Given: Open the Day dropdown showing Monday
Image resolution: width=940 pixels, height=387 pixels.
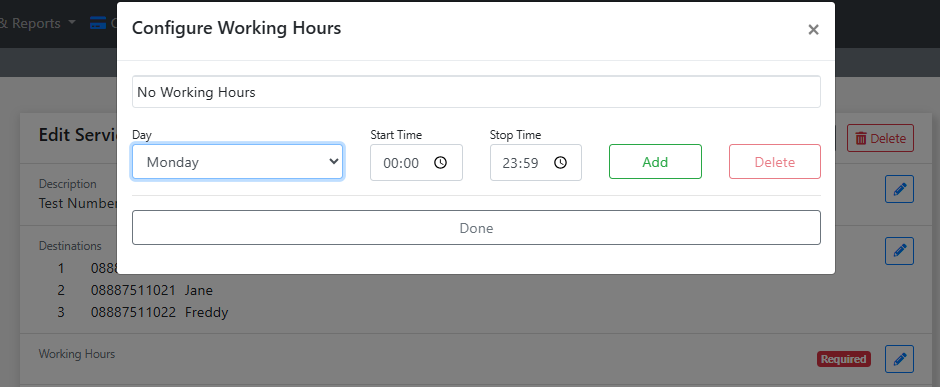Looking at the screenshot, I should click(x=237, y=162).
